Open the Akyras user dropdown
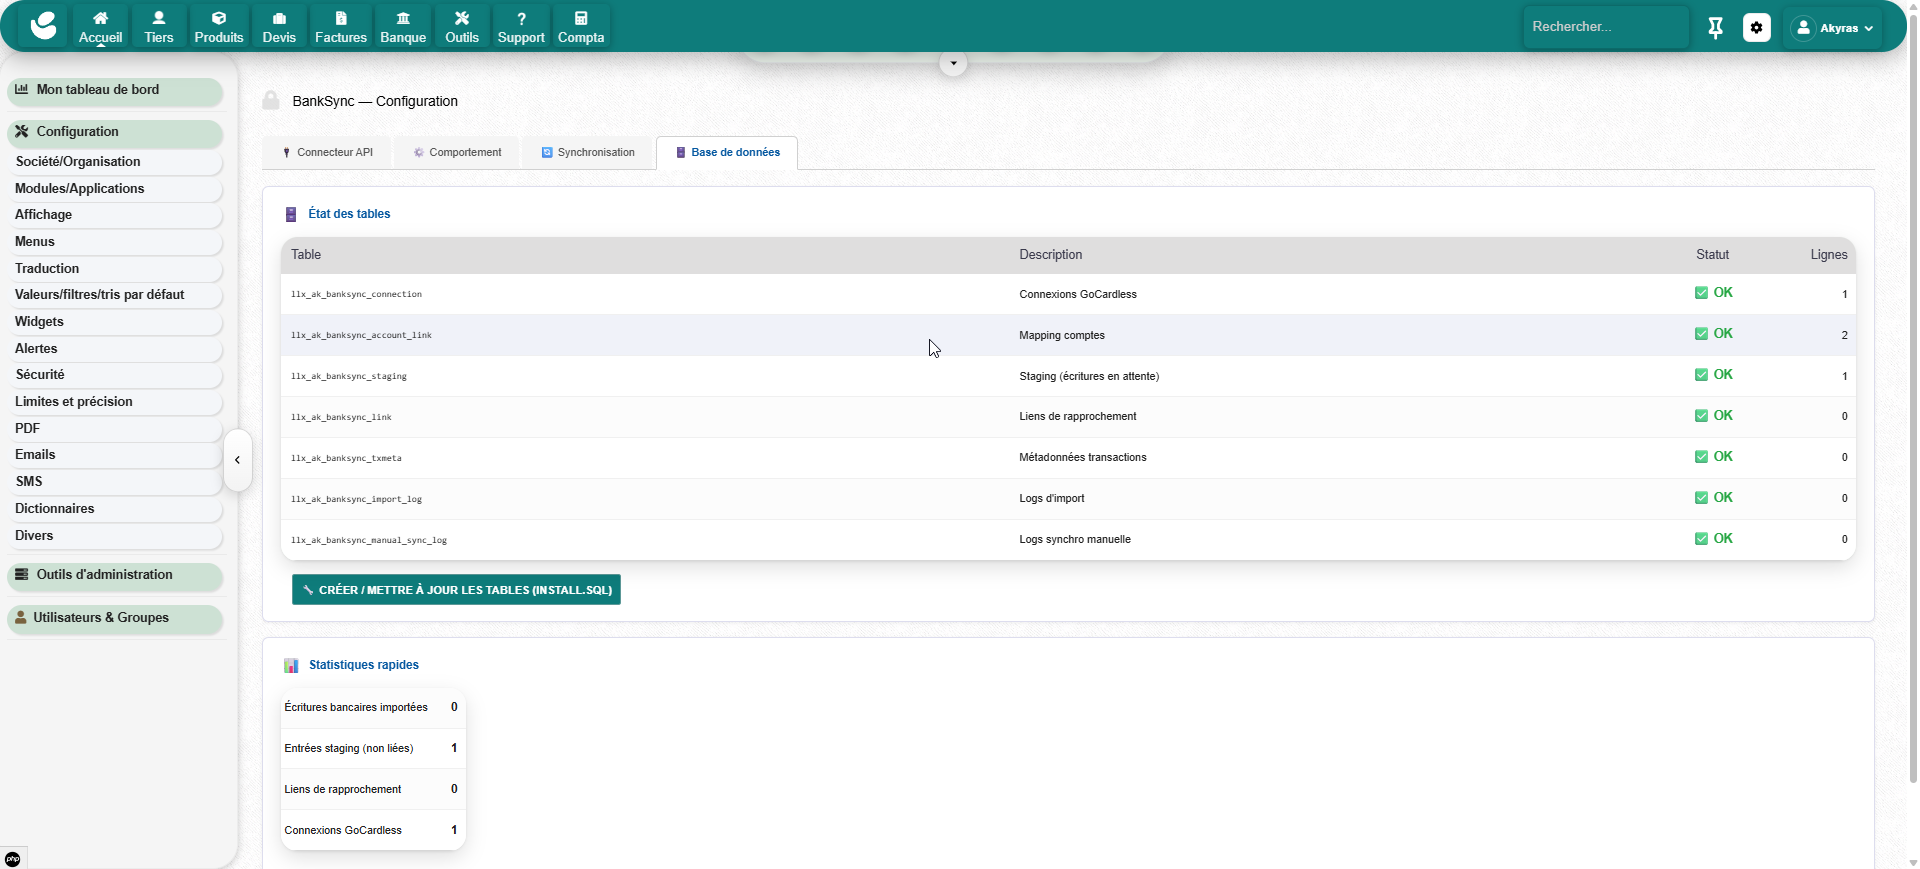 pyautogui.click(x=1834, y=28)
